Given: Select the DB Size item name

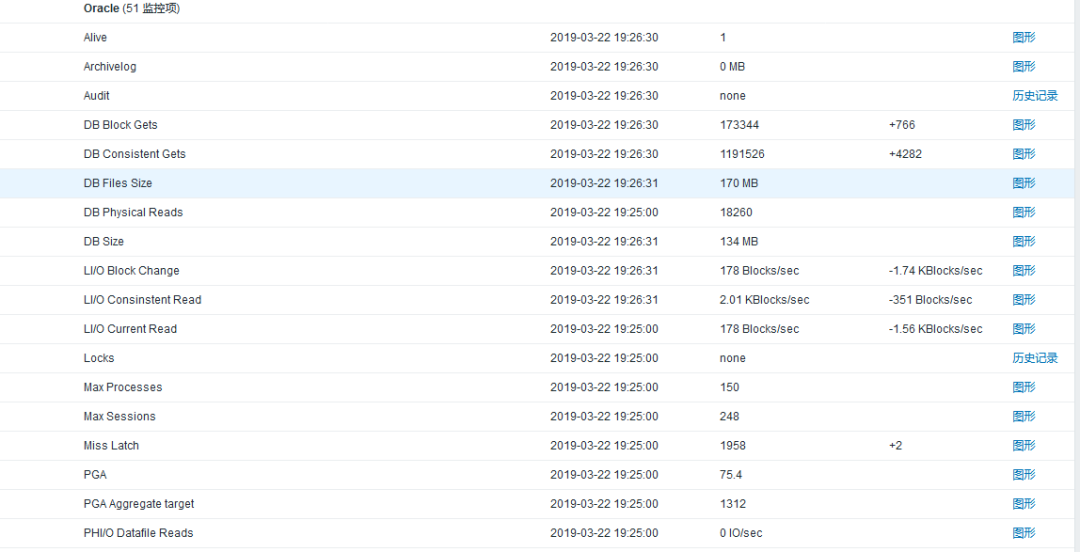Looking at the screenshot, I should coord(103,241).
